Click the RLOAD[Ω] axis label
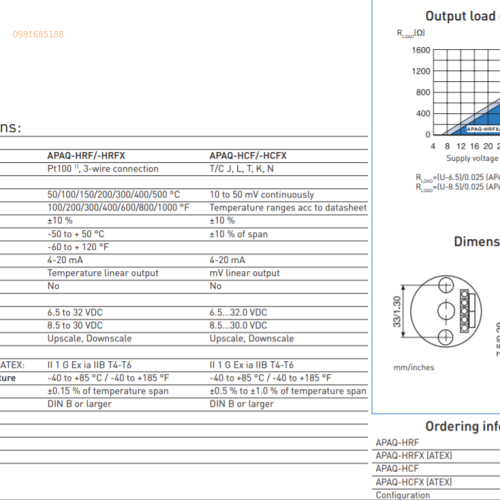This screenshot has width=500, height=500. click(411, 33)
